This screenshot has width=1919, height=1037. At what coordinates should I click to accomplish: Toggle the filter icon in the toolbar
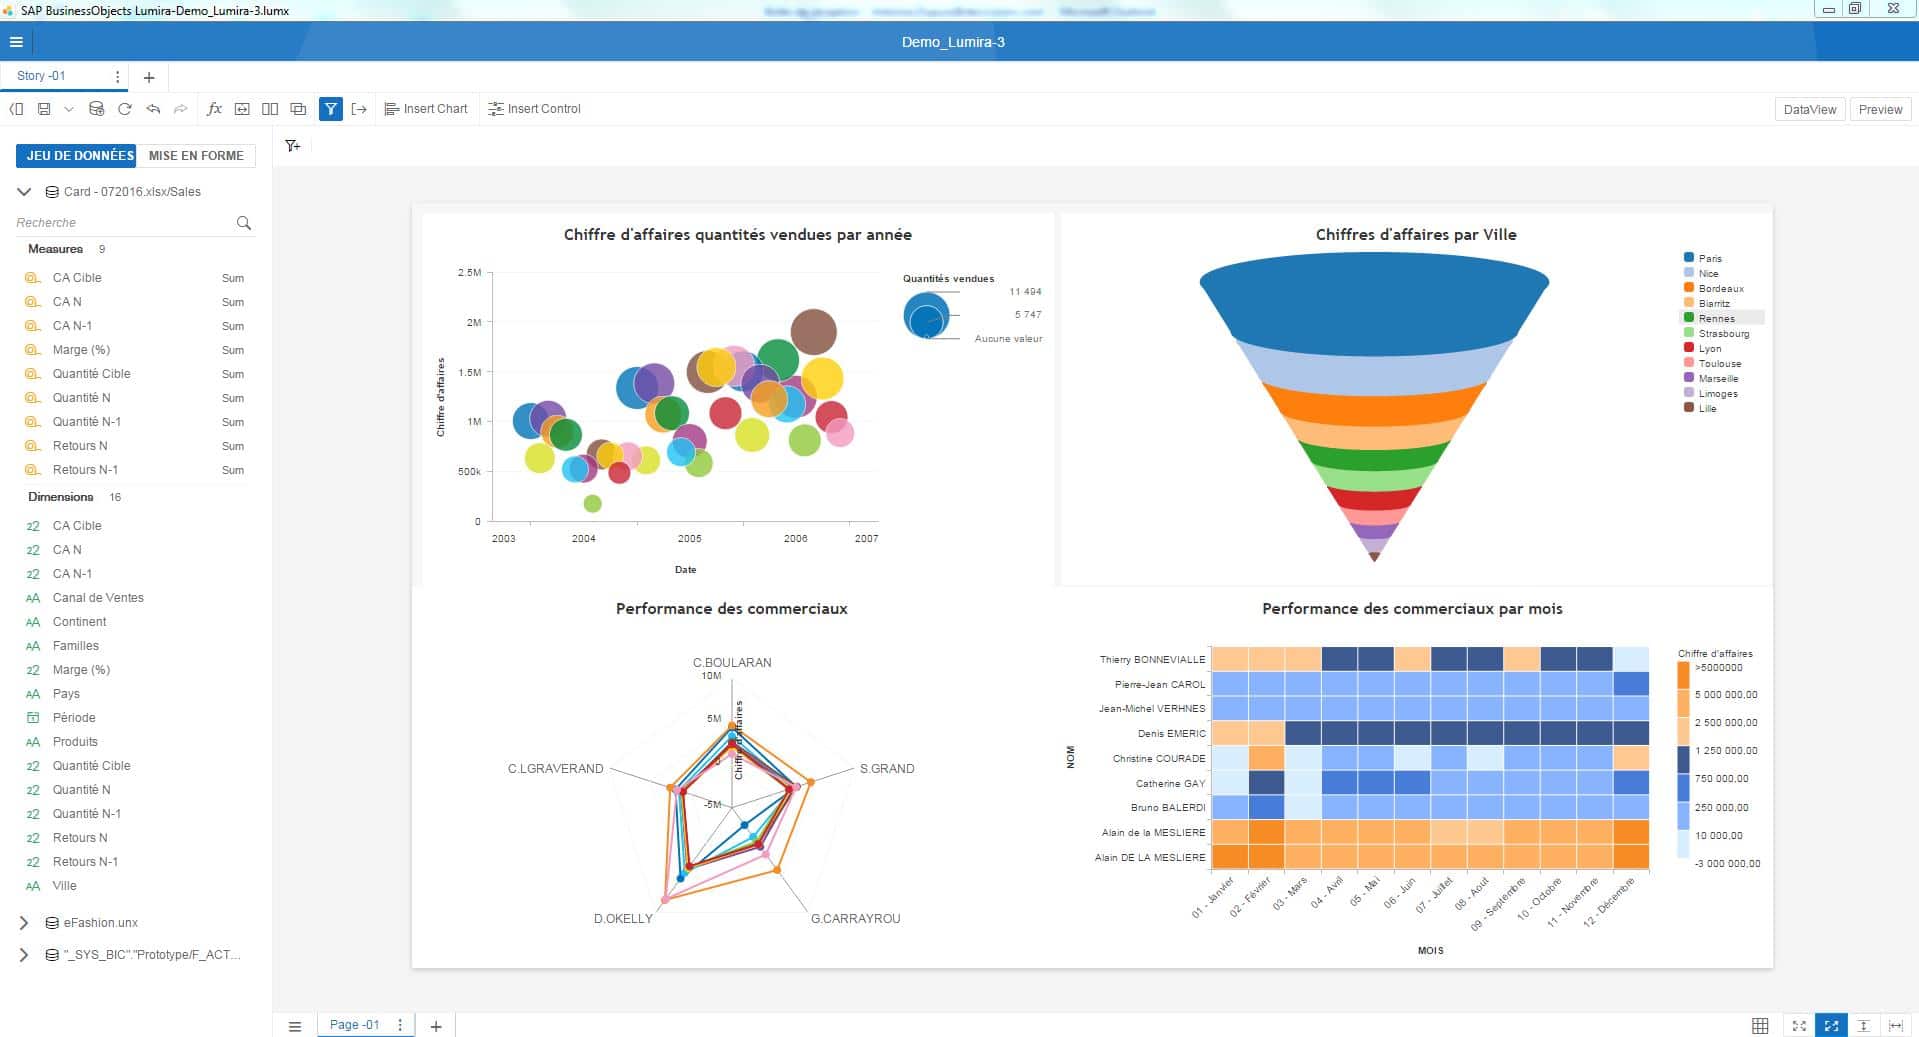[331, 109]
